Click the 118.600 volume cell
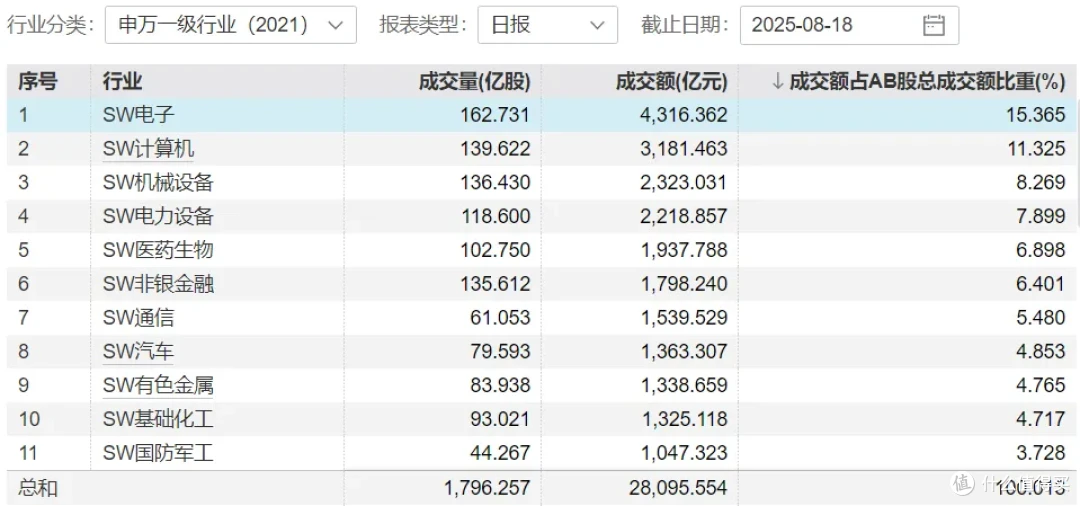 [495, 216]
